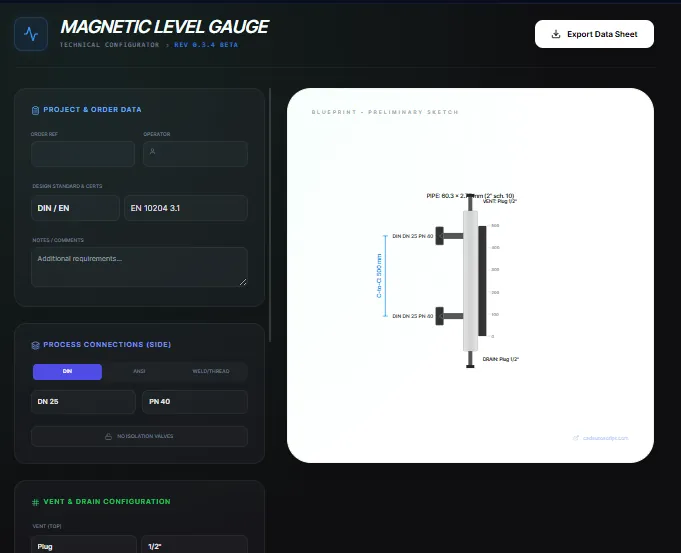Toggle the No Isolation Valves option
The height and width of the screenshot is (553, 681).
click(x=139, y=436)
